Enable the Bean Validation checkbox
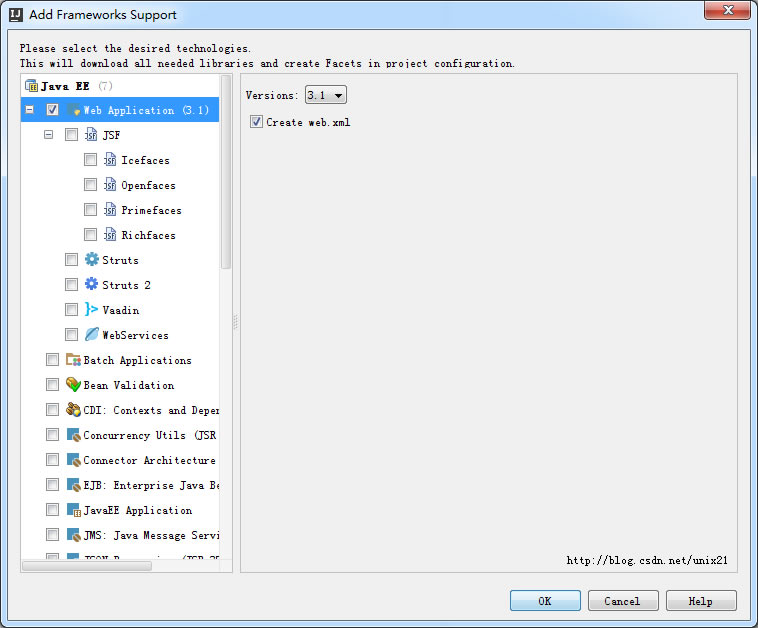 52,384
